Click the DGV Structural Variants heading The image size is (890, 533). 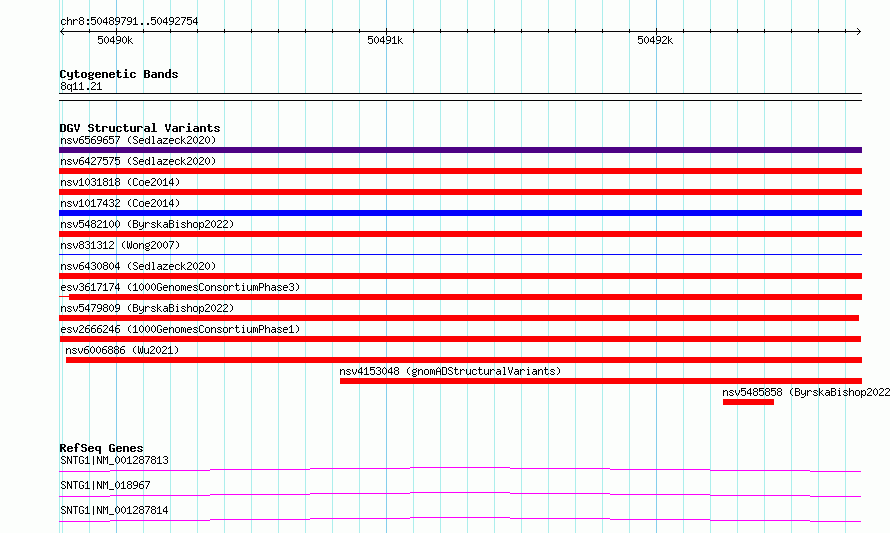140,128
